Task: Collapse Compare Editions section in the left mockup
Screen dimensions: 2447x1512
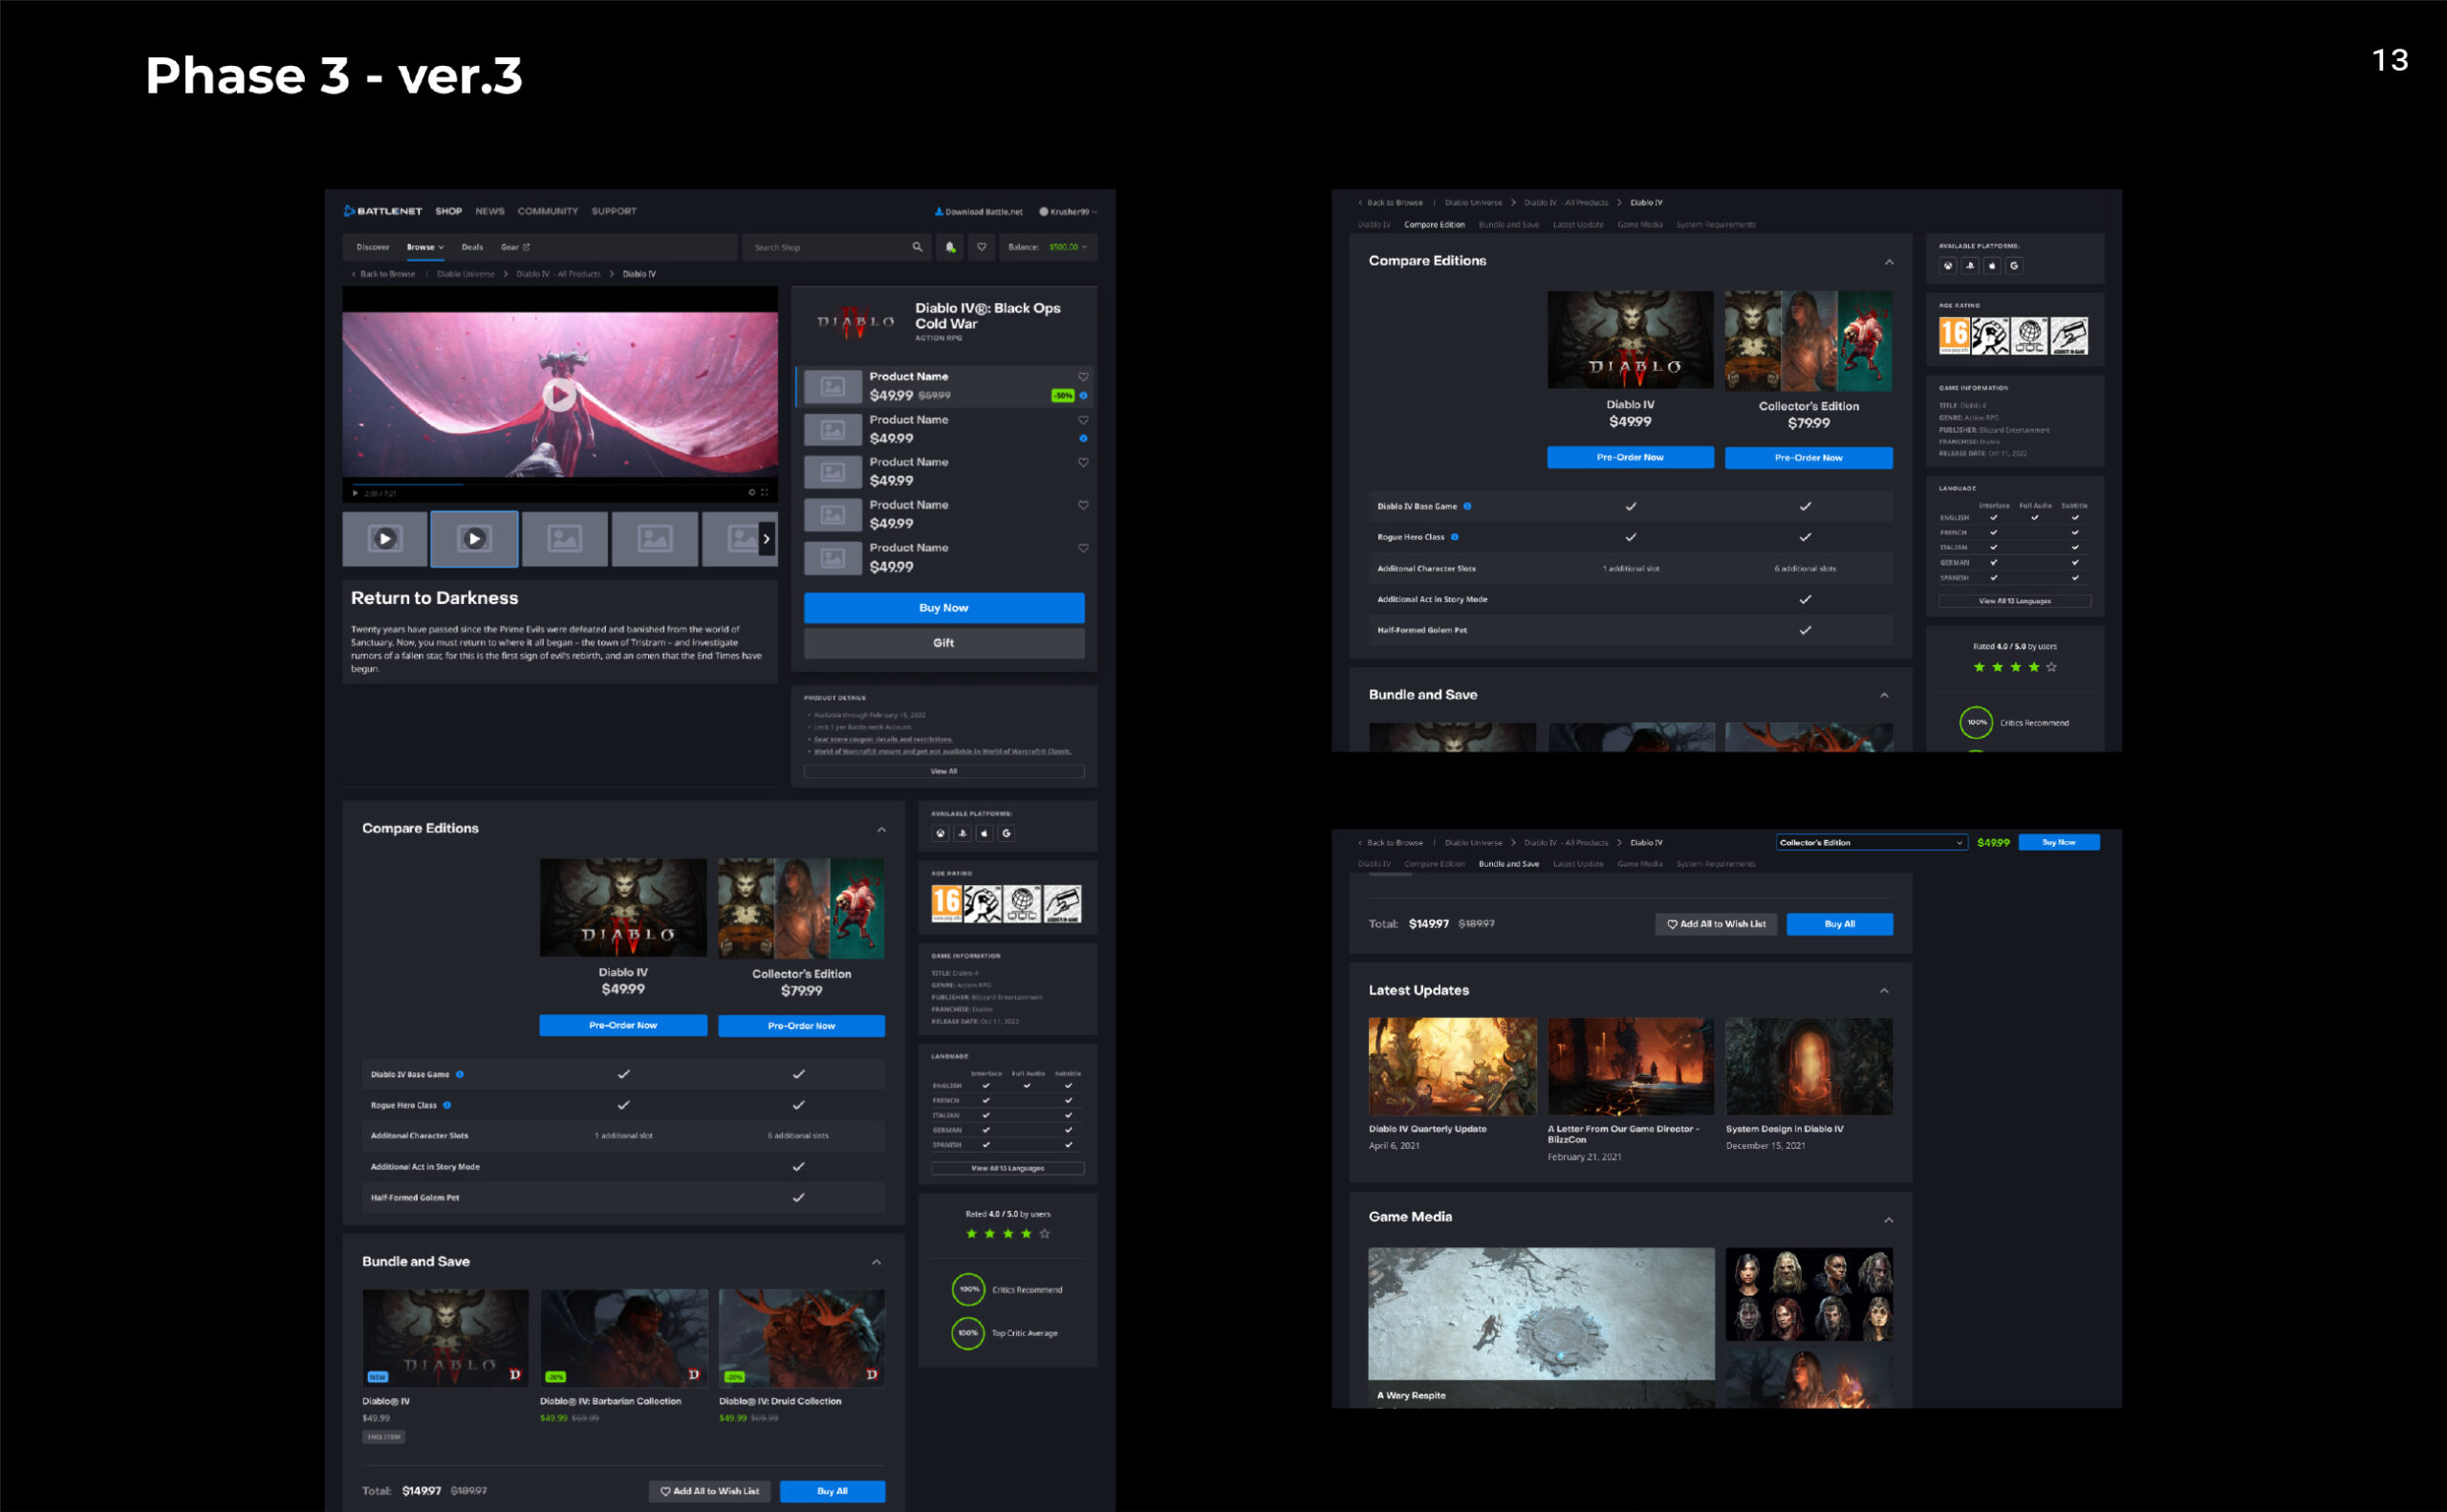Action: coord(881,829)
